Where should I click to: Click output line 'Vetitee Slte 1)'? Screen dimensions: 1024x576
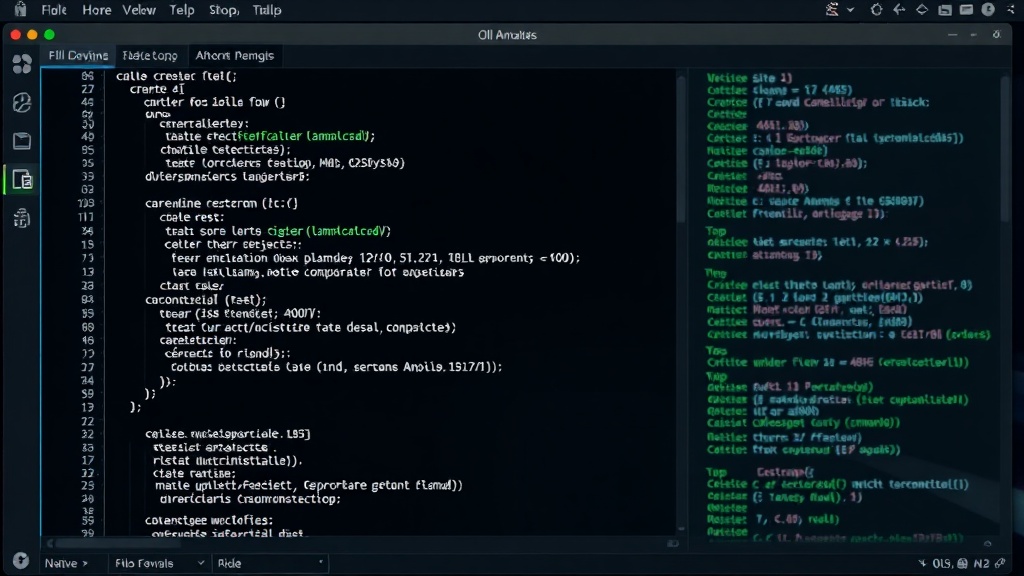(749, 78)
